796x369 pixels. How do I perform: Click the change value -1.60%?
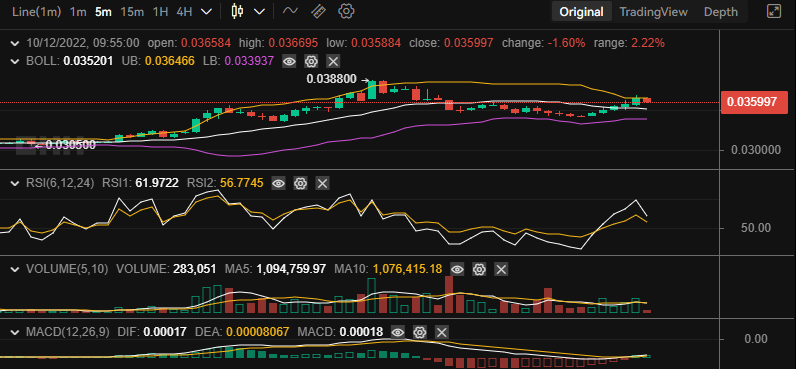point(567,43)
